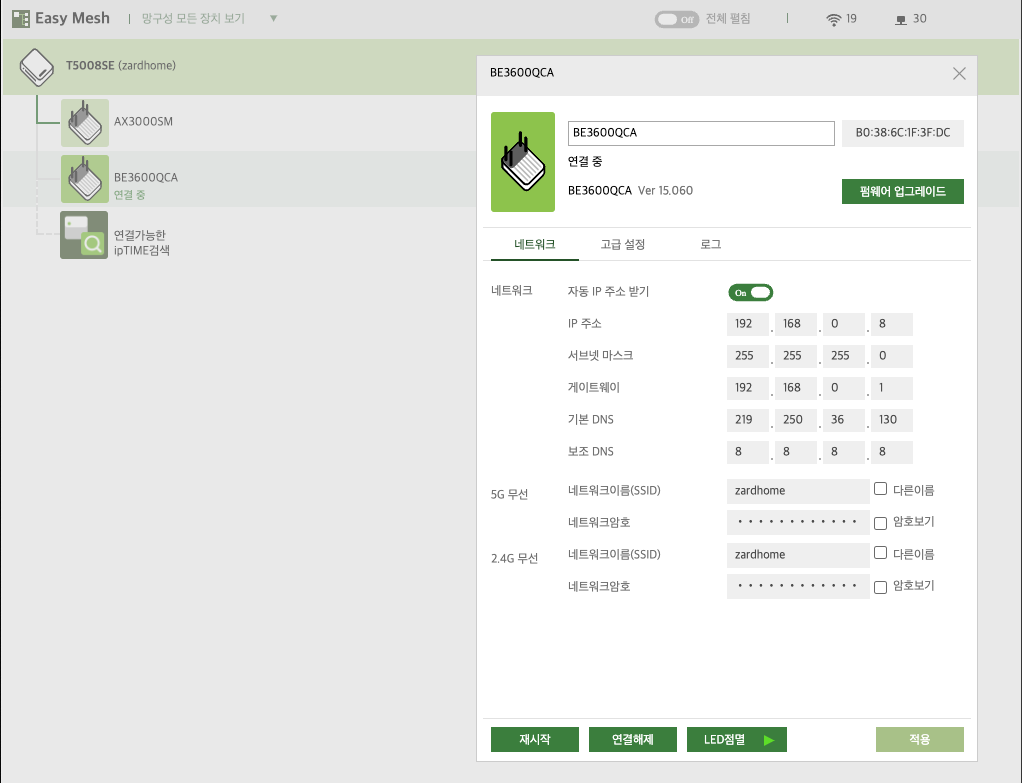Click the MAC address B0:38:6C:1F:3F:DC field
The width and height of the screenshot is (1022, 783).
(902, 133)
